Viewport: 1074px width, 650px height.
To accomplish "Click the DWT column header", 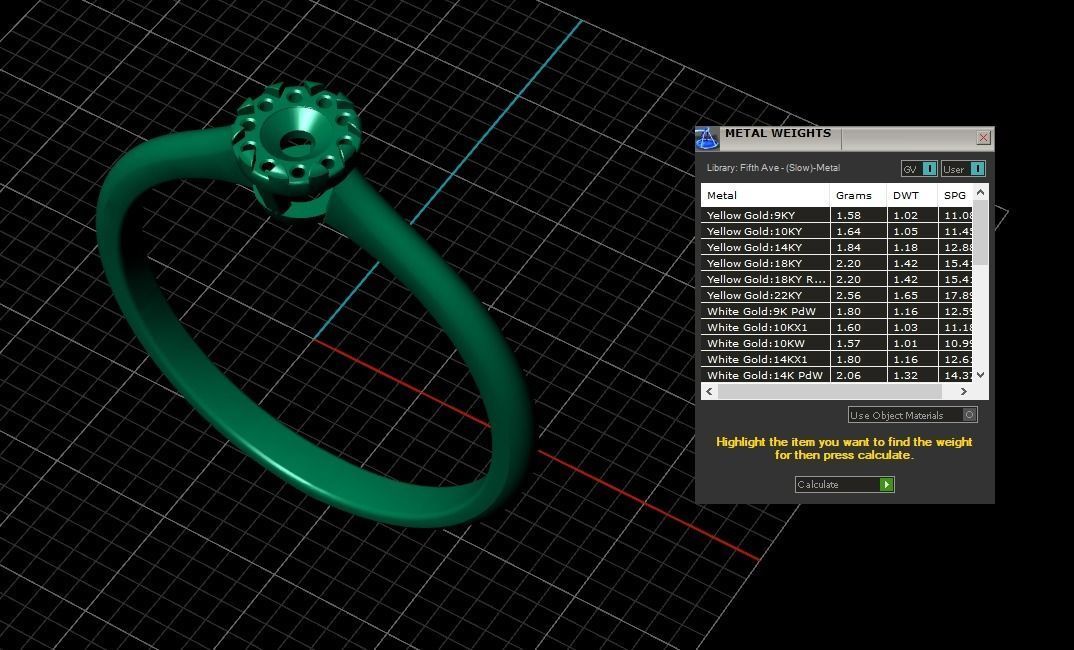I will (912, 195).
